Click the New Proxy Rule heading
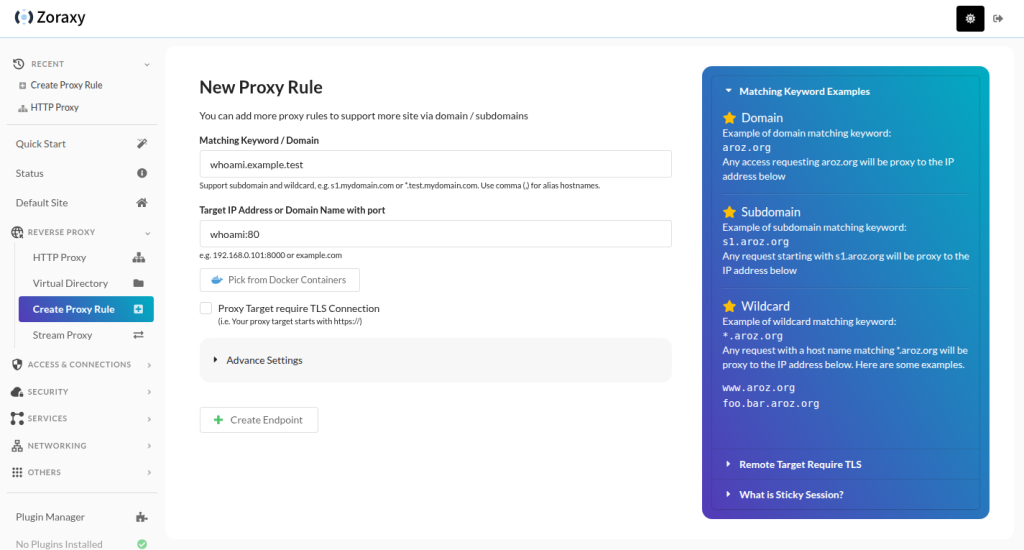Screen dimensions: 1024x550 pos(261,87)
